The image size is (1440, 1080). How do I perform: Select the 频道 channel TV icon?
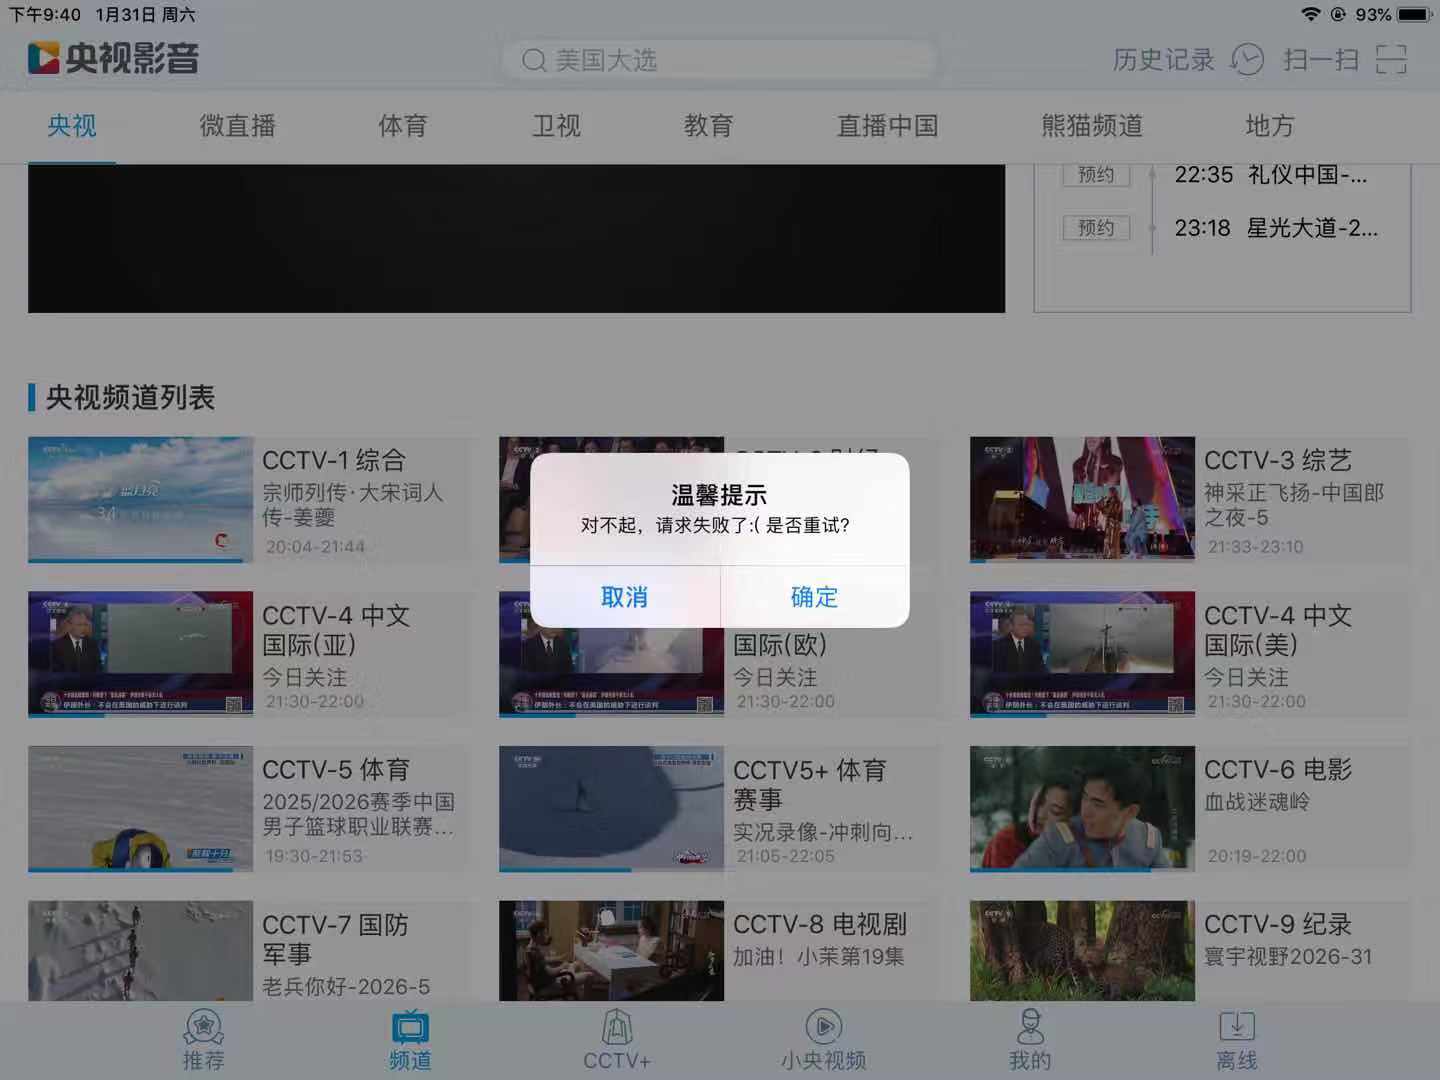click(x=410, y=1027)
